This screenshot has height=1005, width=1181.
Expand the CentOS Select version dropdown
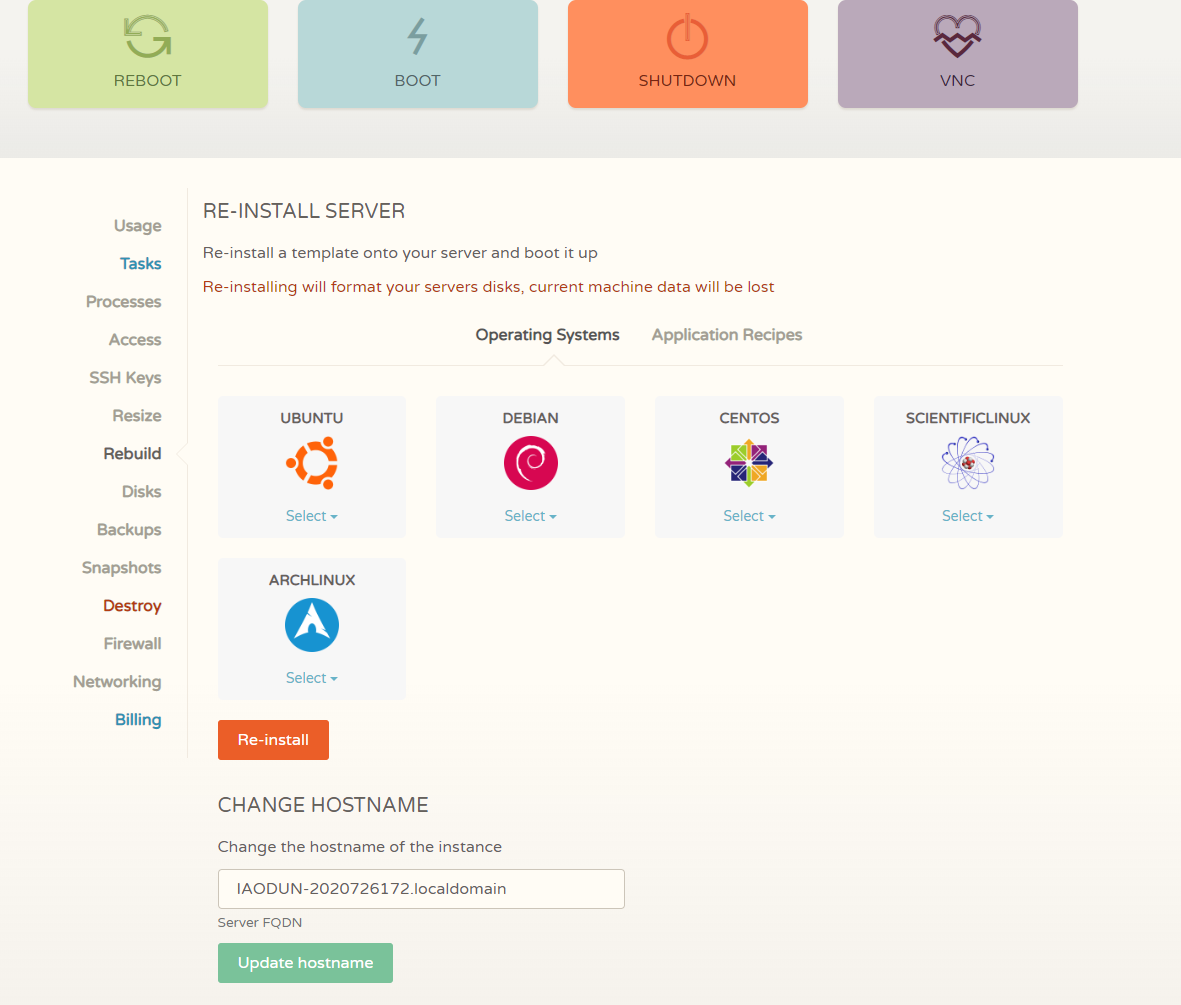pos(749,516)
